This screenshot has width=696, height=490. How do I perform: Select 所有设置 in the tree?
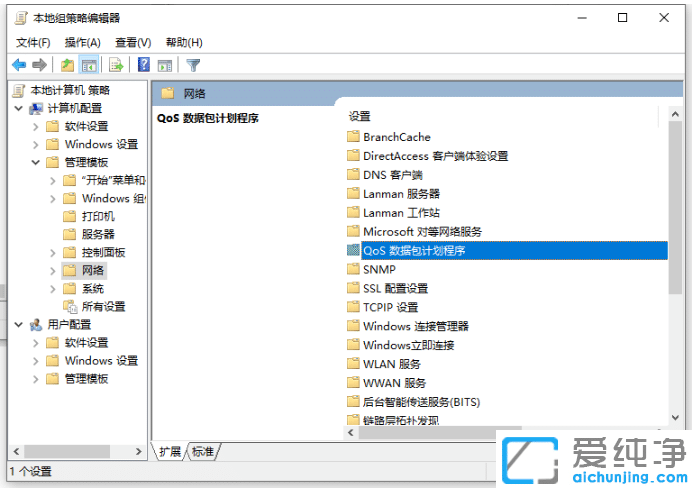103,306
